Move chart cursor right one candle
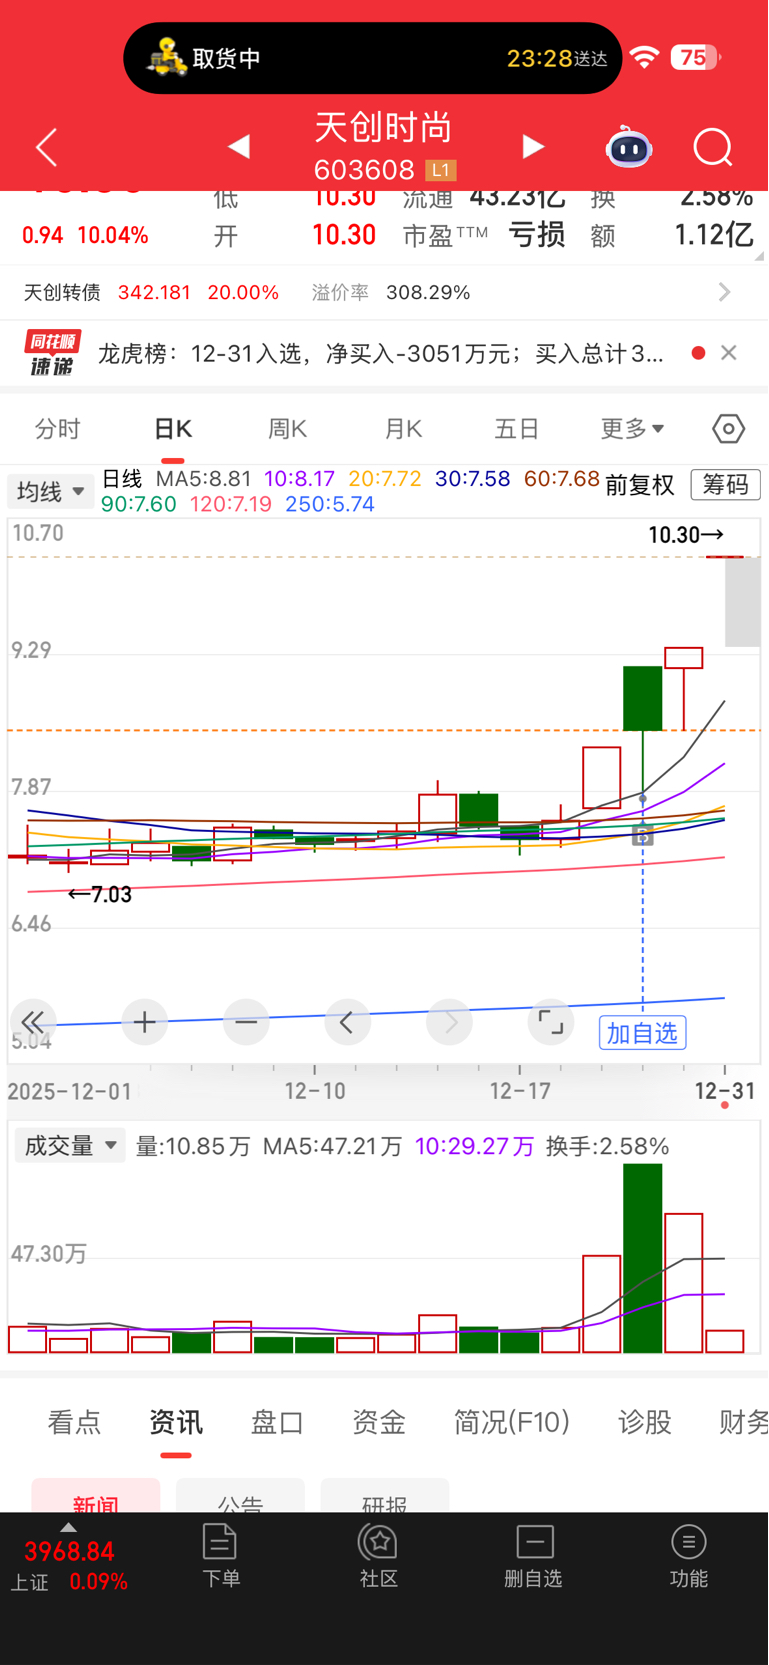Image resolution: width=769 pixels, height=1665 pixels. click(450, 1022)
